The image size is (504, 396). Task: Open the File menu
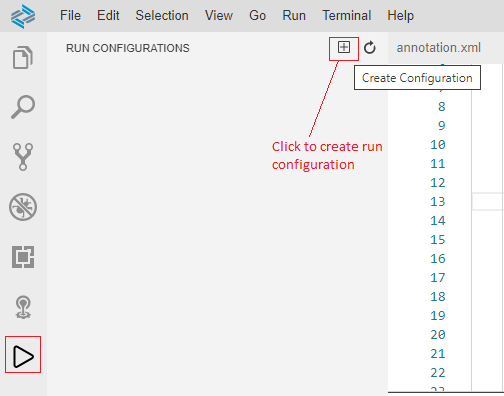[x=70, y=15]
